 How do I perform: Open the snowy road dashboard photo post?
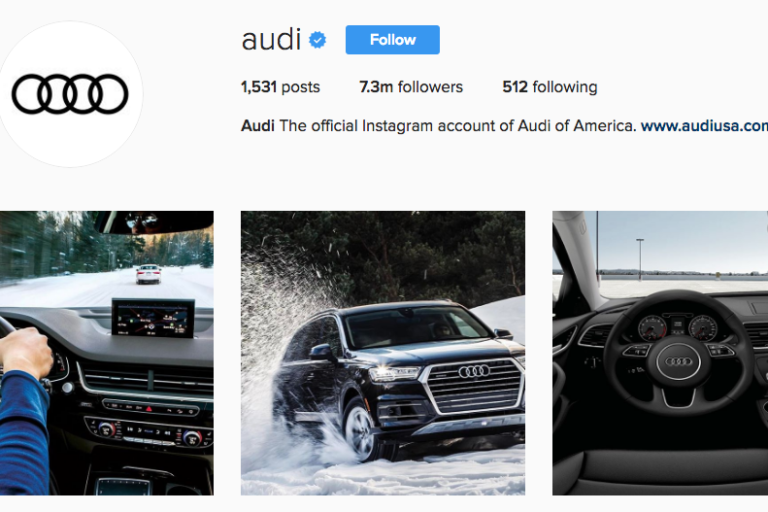tap(107, 353)
